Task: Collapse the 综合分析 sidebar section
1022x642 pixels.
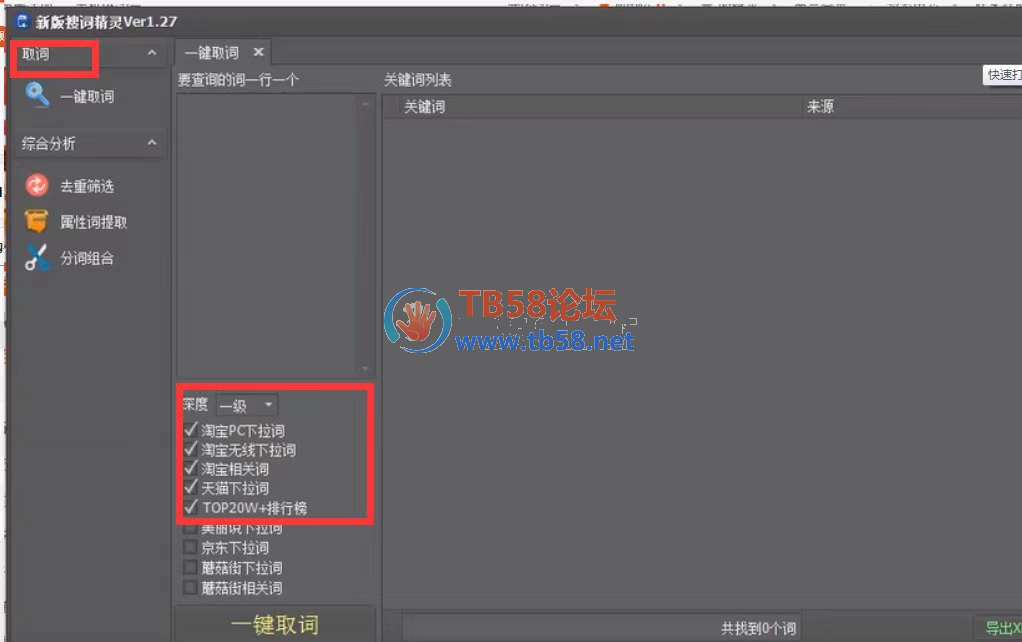Action: [151, 144]
